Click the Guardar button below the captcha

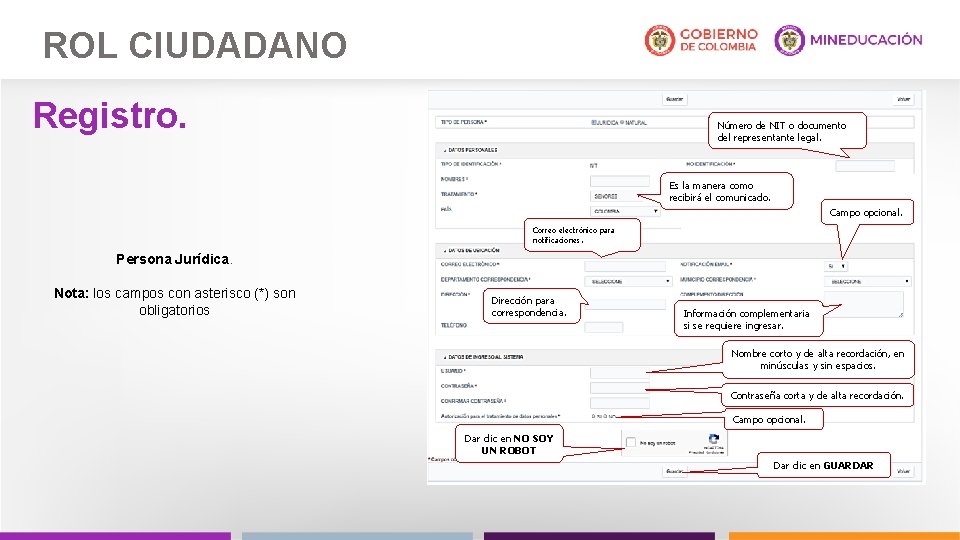tap(674, 471)
